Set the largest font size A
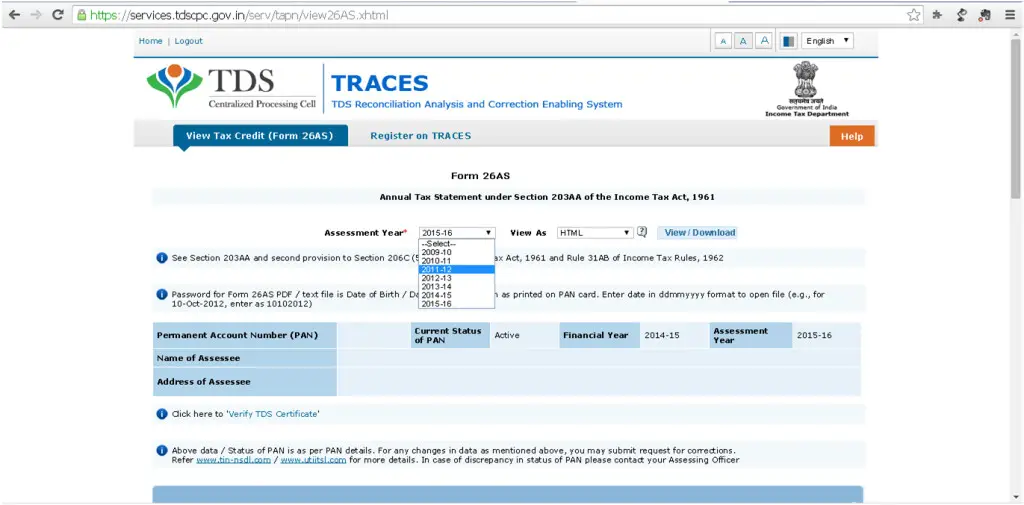Screen dimensions: 1024x505 pos(765,41)
